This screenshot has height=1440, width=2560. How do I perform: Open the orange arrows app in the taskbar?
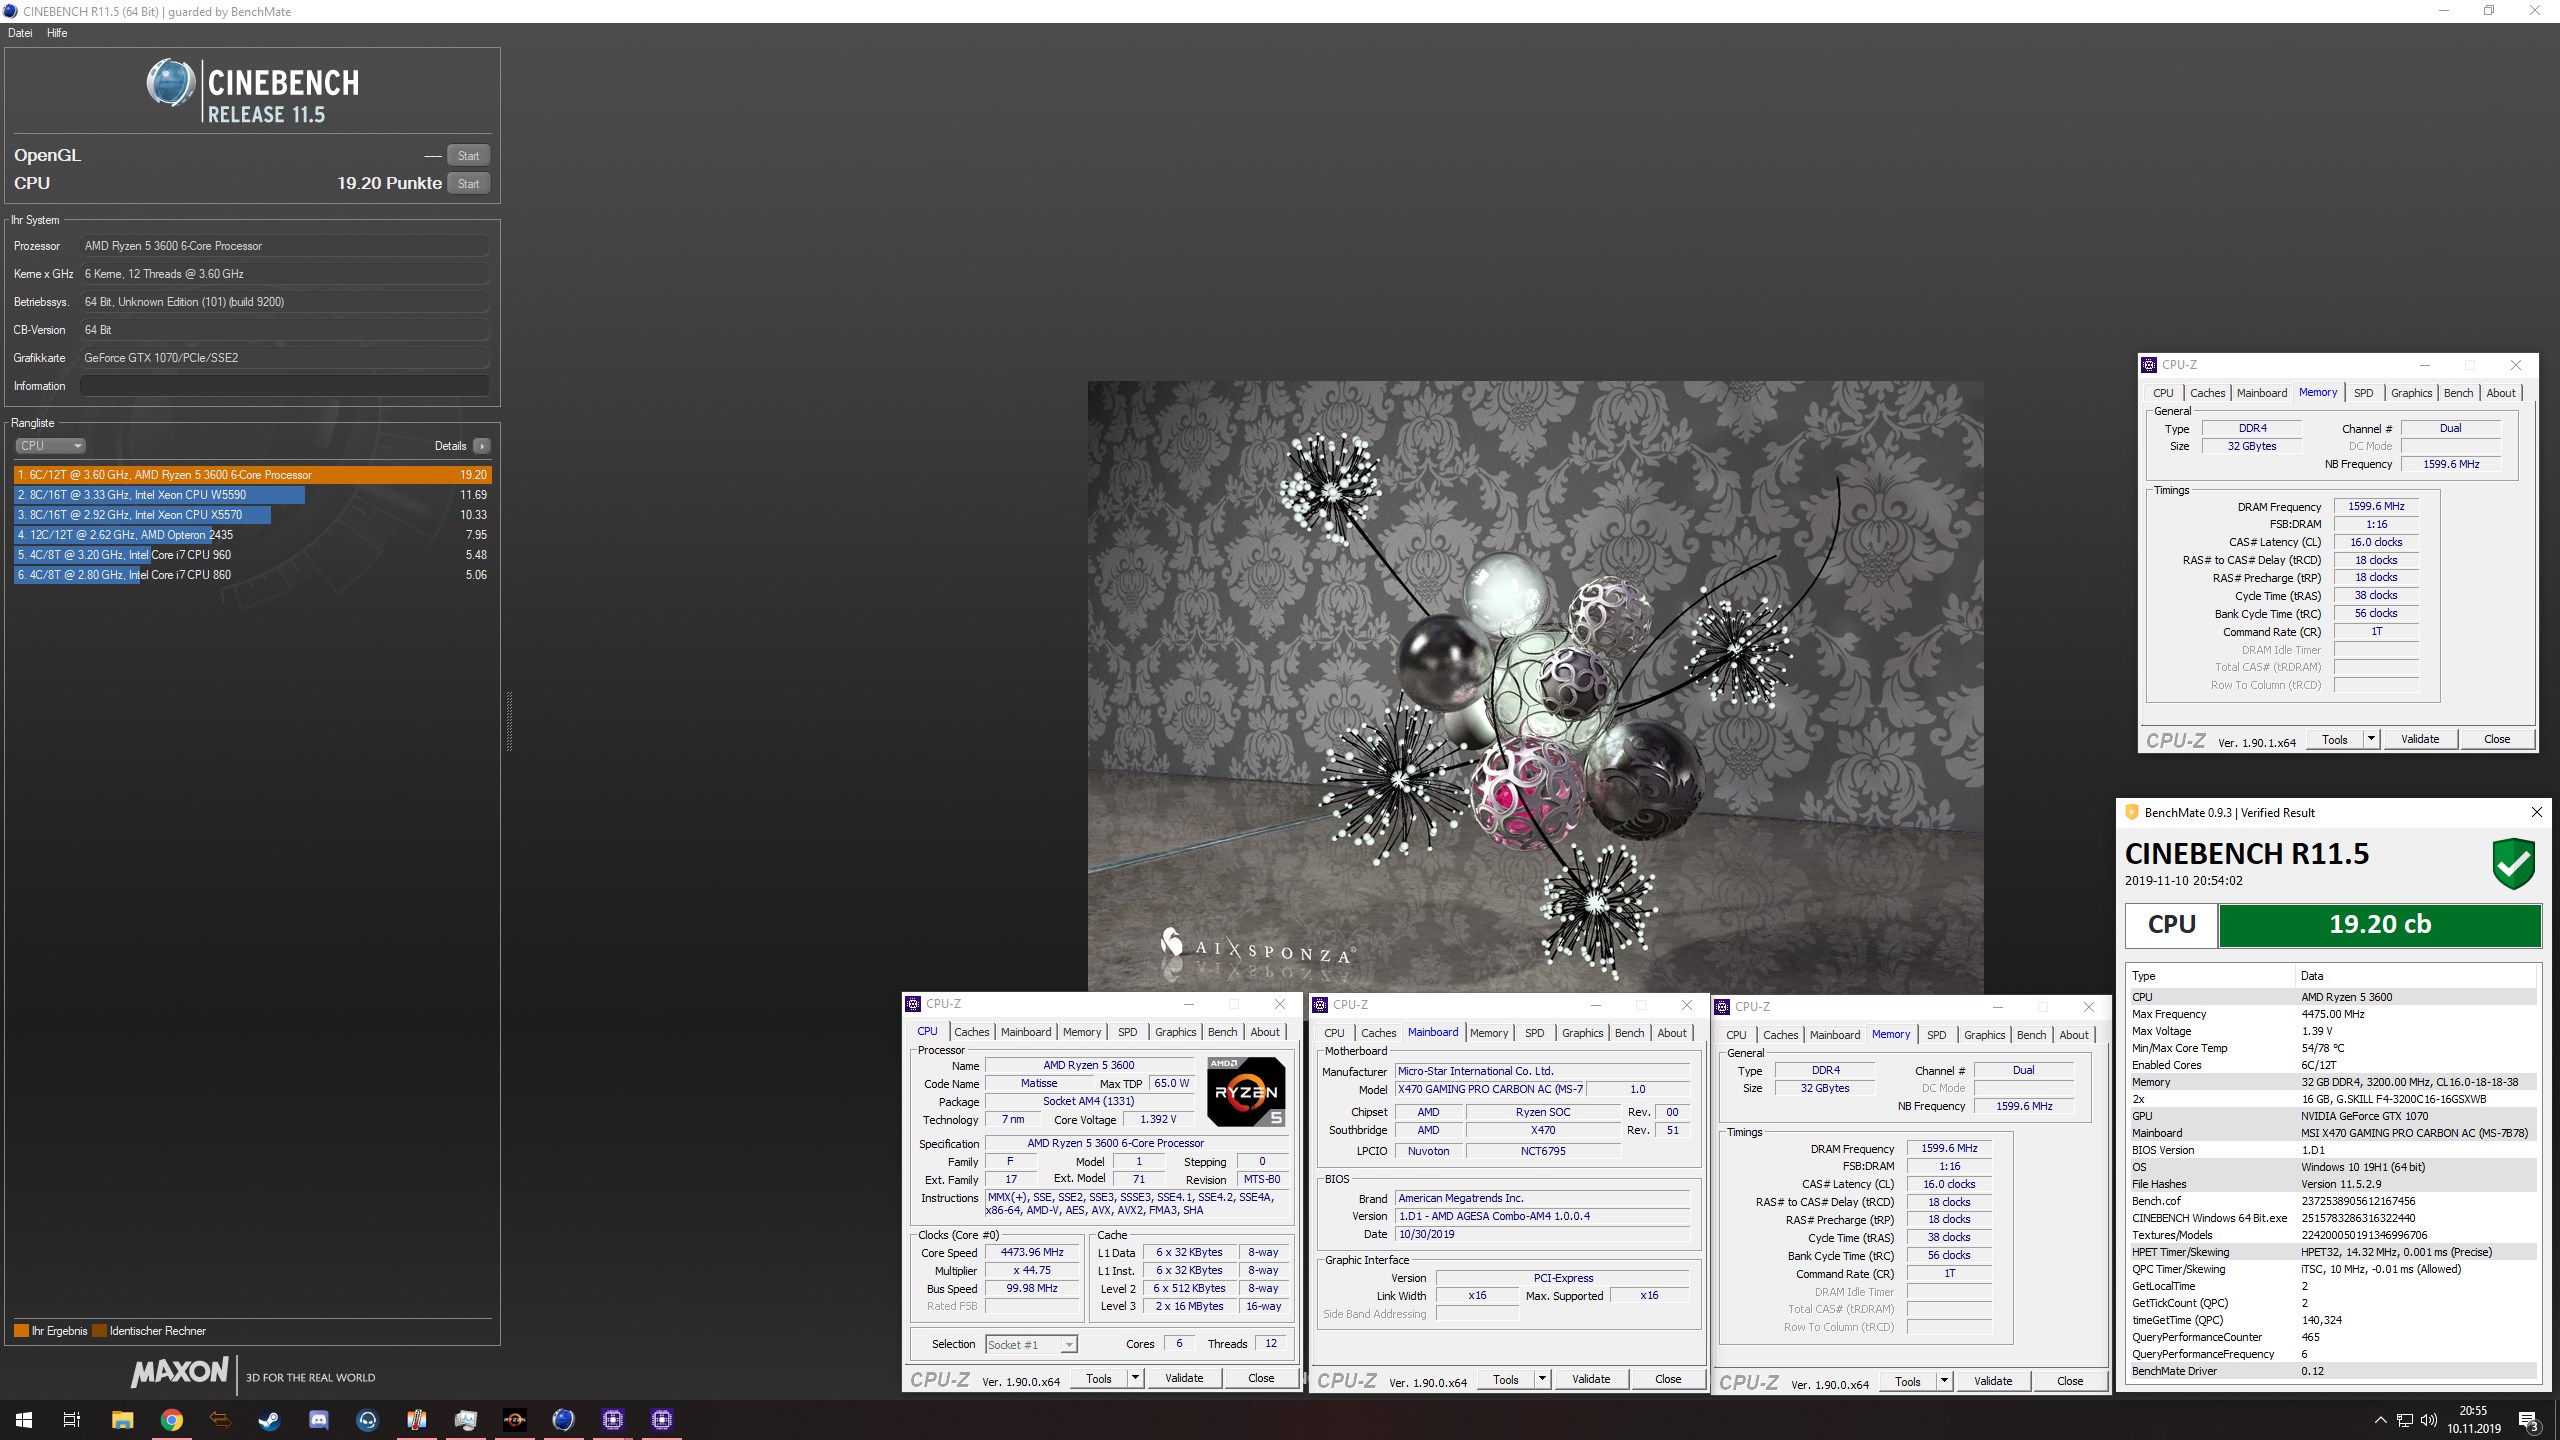pyautogui.click(x=220, y=1419)
